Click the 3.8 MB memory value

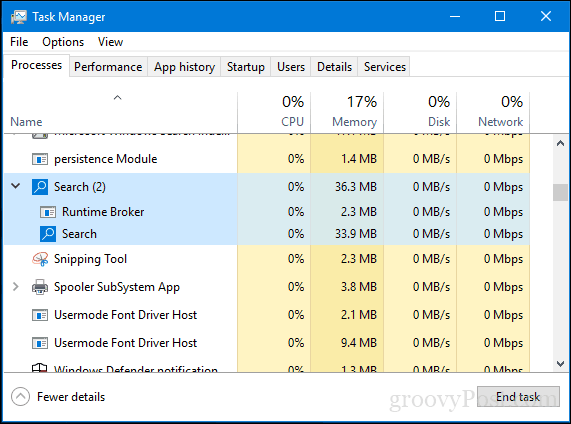coord(359,287)
